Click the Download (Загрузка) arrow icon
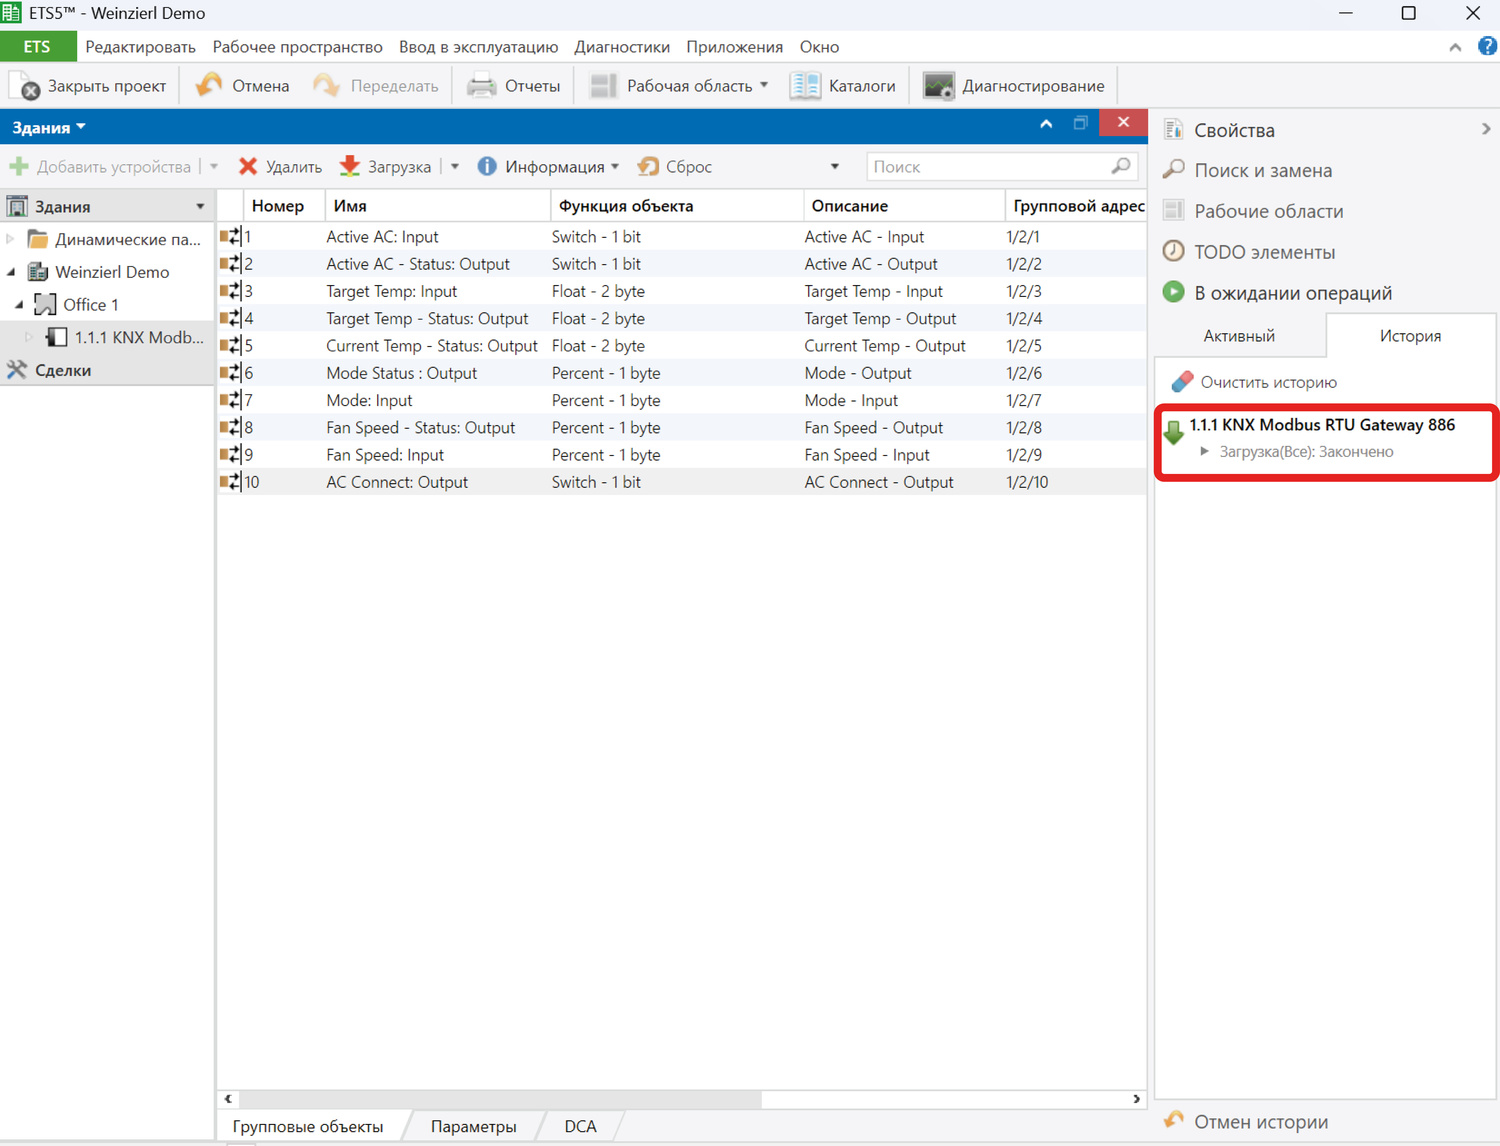Screen dimensions: 1500x1146 tap(350, 166)
